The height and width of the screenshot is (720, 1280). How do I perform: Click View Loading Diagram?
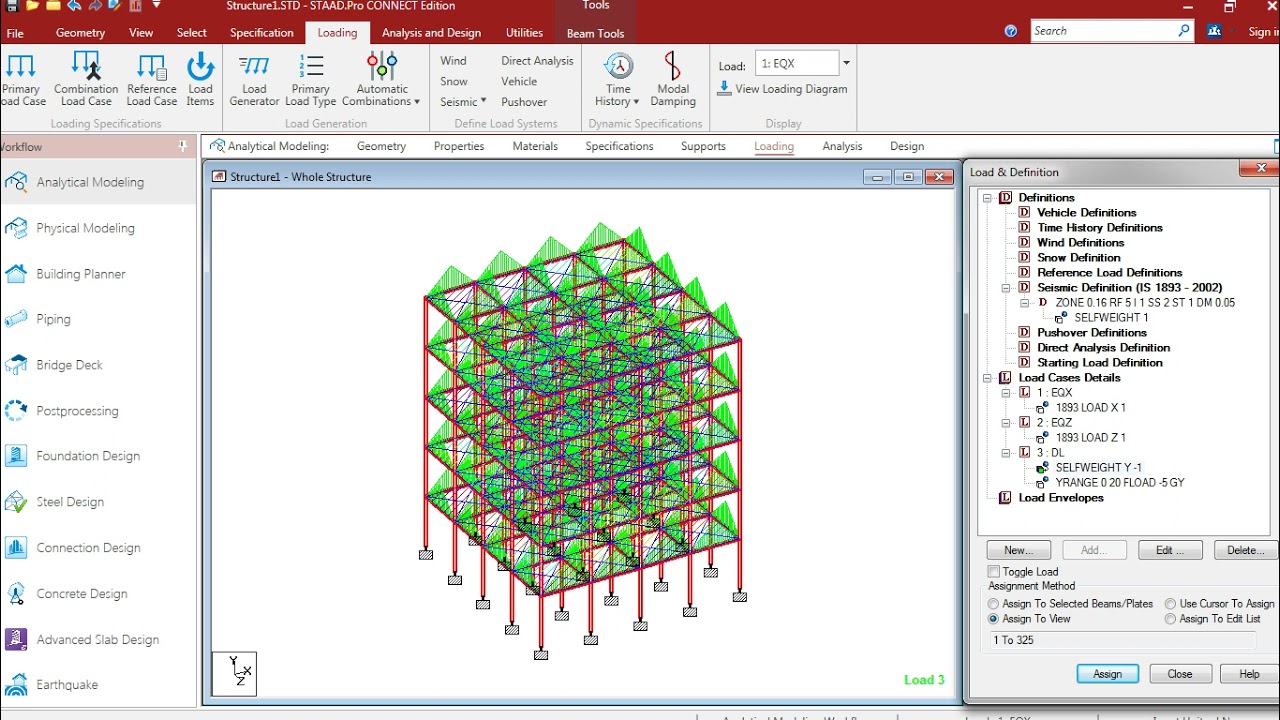(782, 89)
